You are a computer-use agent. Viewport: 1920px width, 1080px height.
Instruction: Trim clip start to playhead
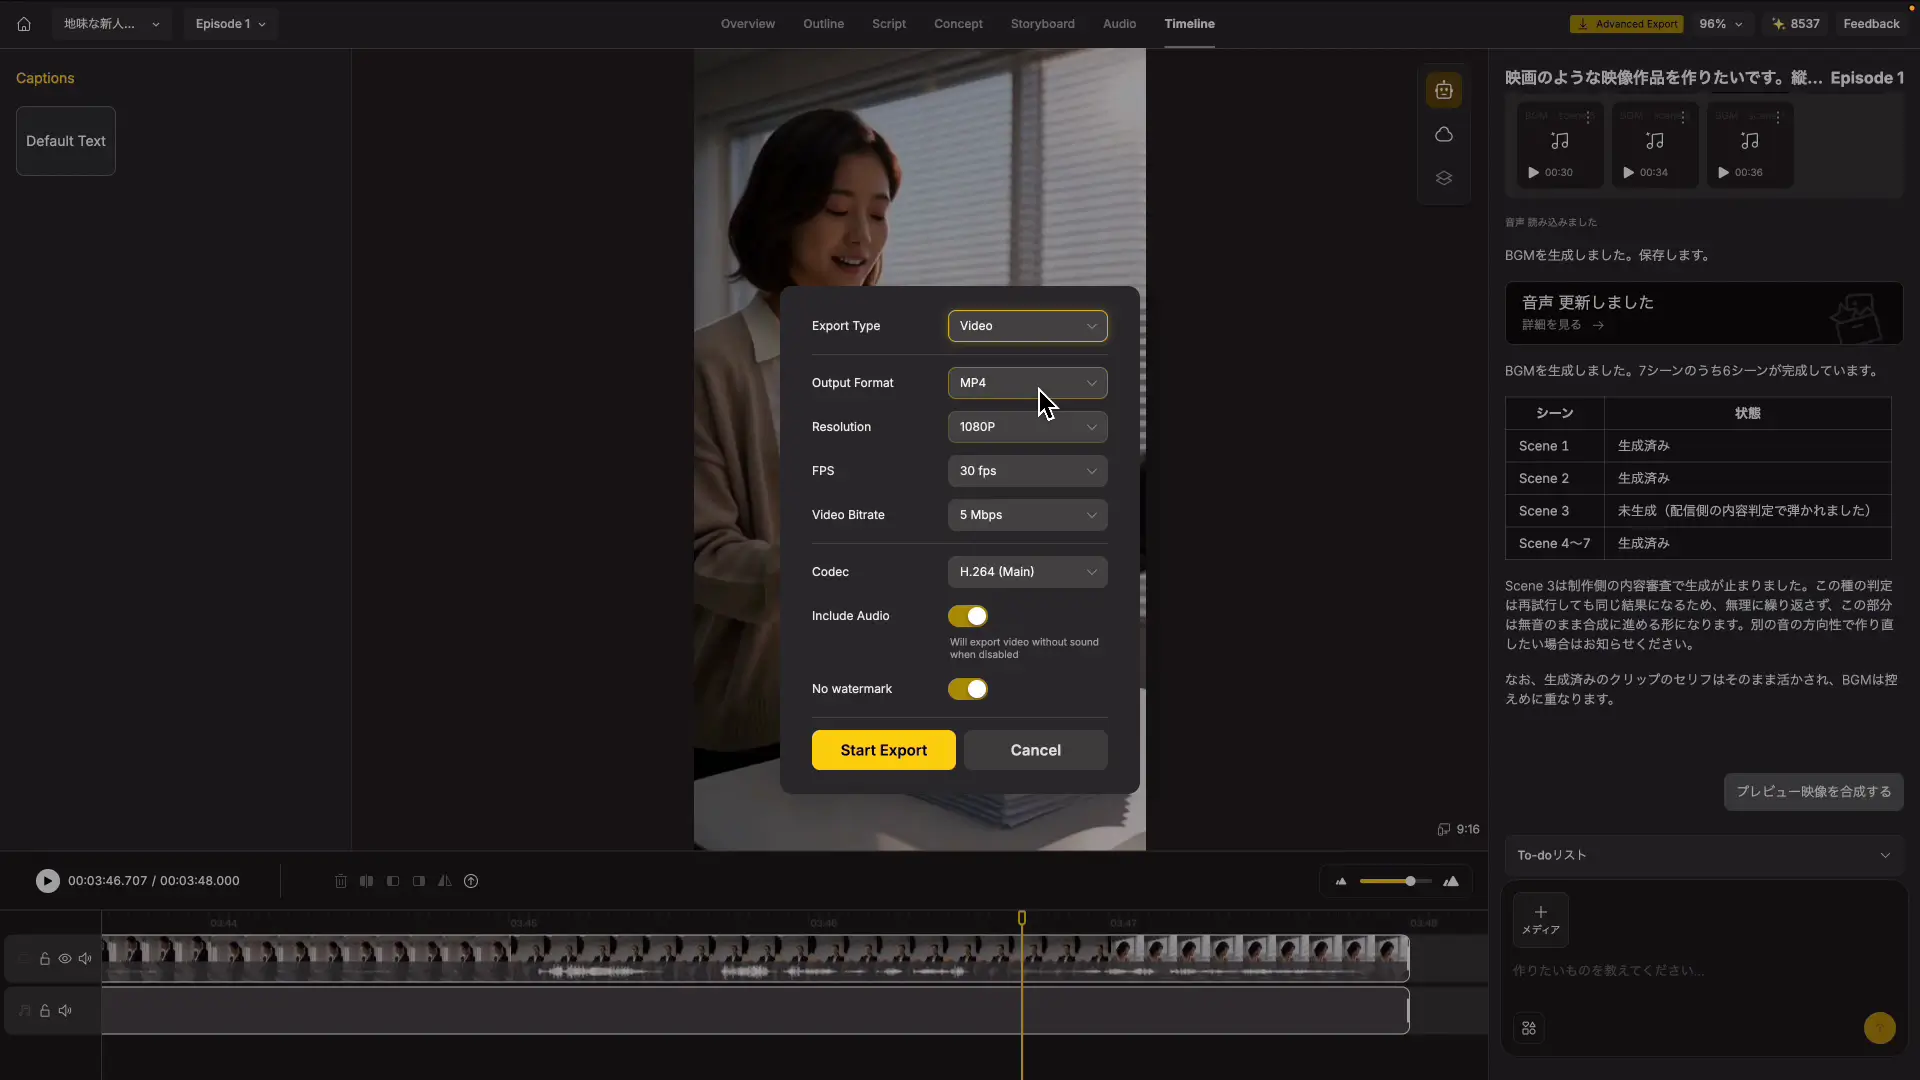(x=393, y=881)
